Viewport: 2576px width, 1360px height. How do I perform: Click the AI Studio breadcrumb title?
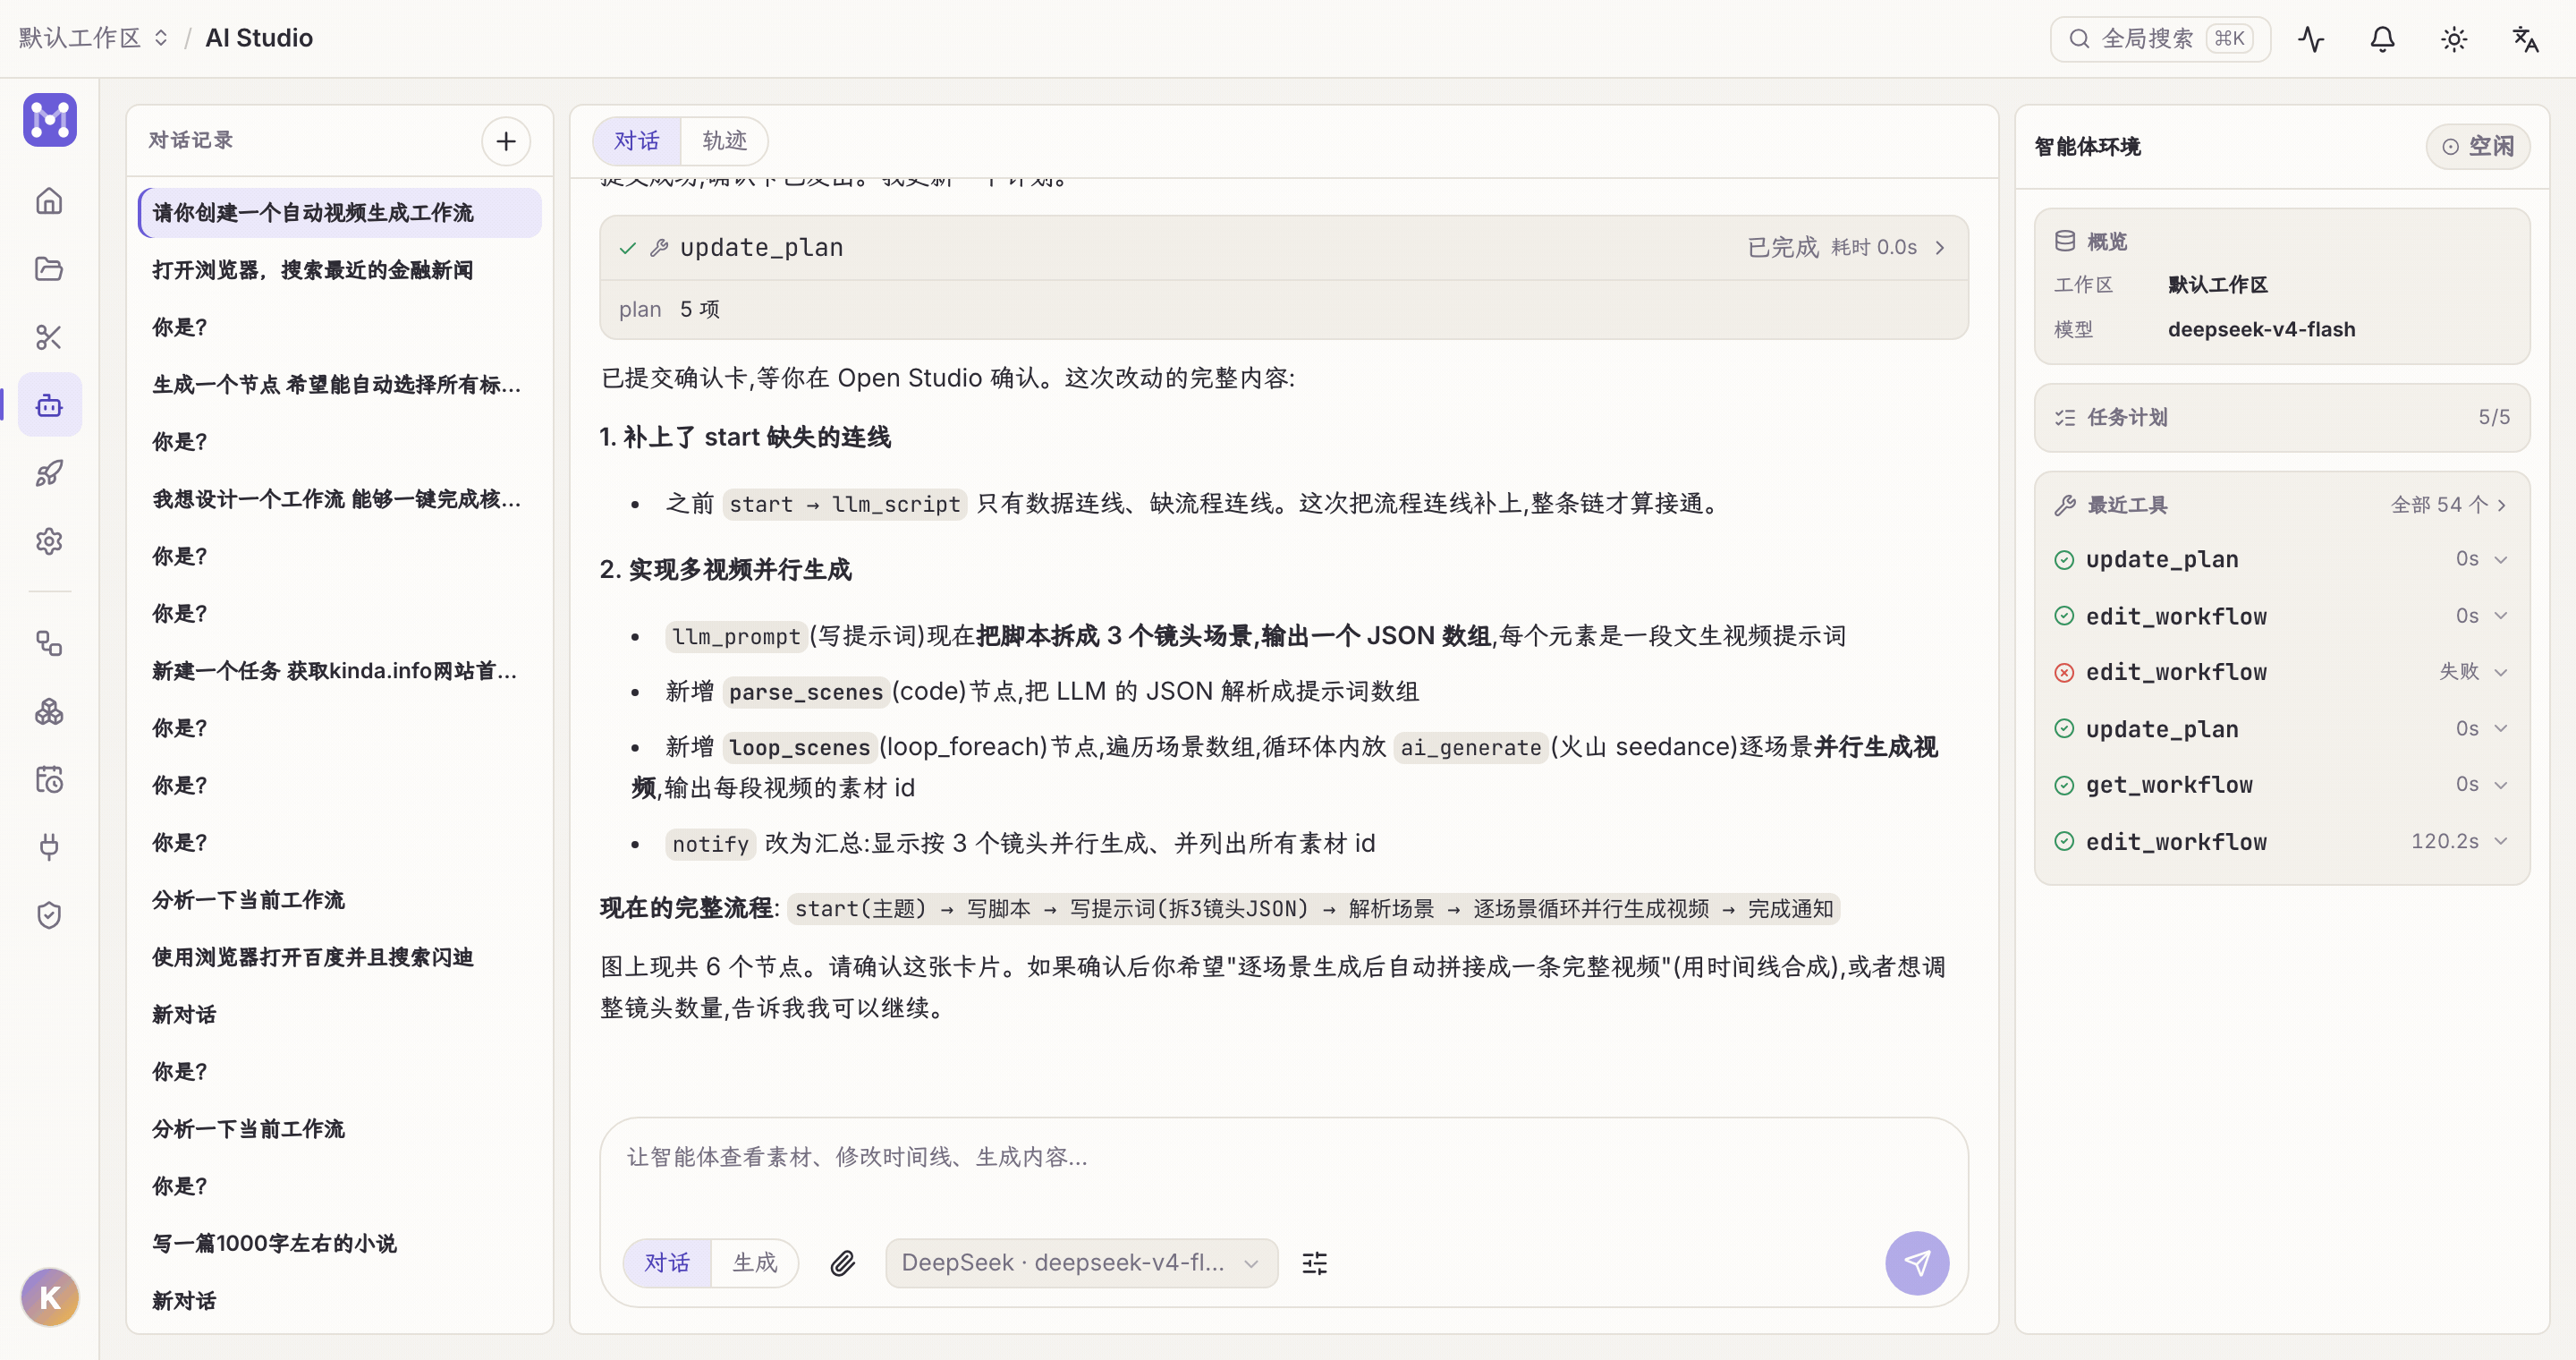click(x=259, y=38)
